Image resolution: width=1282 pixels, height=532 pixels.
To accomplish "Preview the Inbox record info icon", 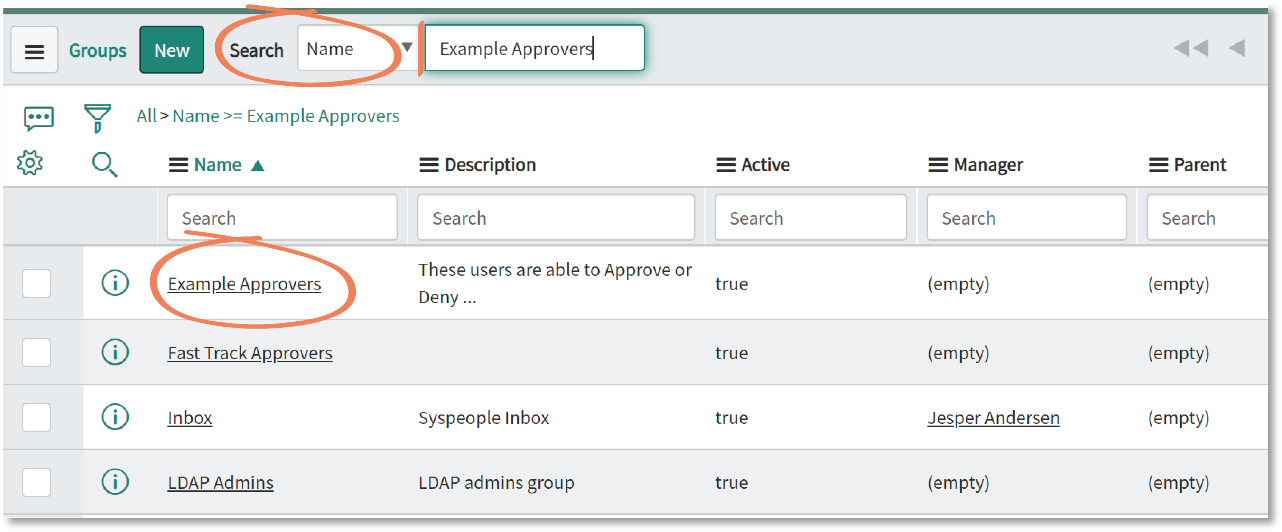I will coord(116,417).
